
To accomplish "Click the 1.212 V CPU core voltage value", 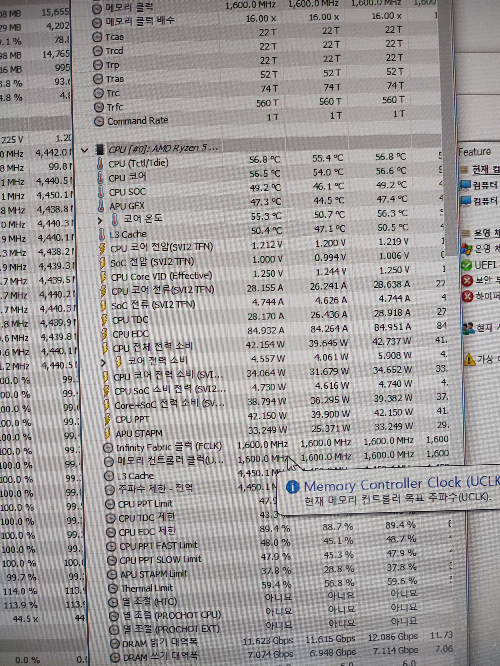I will click(x=268, y=246).
